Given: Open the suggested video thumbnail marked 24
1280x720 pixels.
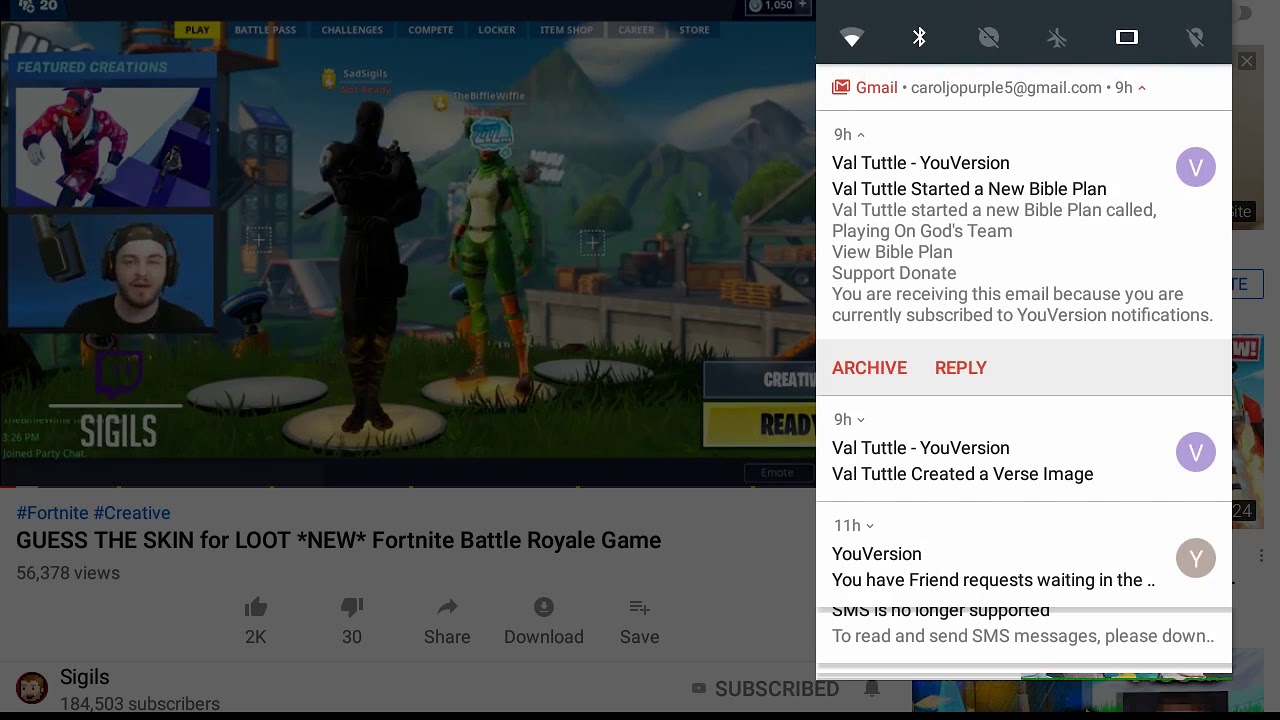Looking at the screenshot, I should click(x=1248, y=430).
